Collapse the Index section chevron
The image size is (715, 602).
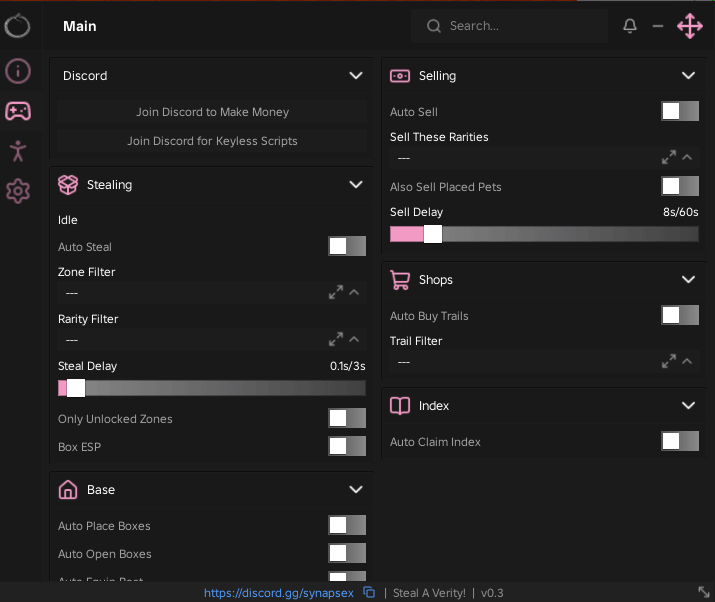(x=689, y=405)
